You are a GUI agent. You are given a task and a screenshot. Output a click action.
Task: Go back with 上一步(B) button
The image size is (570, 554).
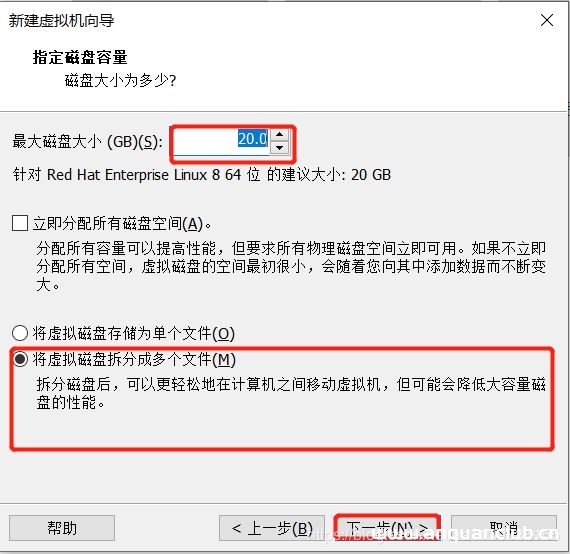pos(272,527)
